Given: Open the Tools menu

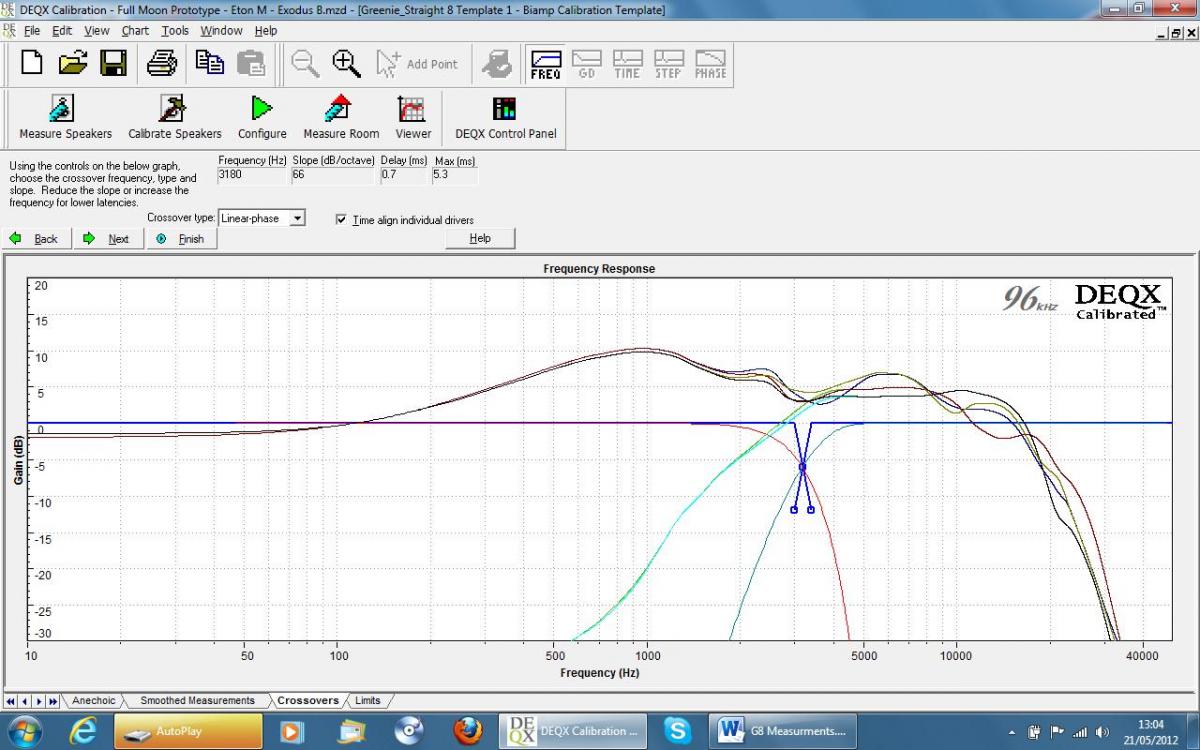Looking at the screenshot, I should [x=175, y=31].
